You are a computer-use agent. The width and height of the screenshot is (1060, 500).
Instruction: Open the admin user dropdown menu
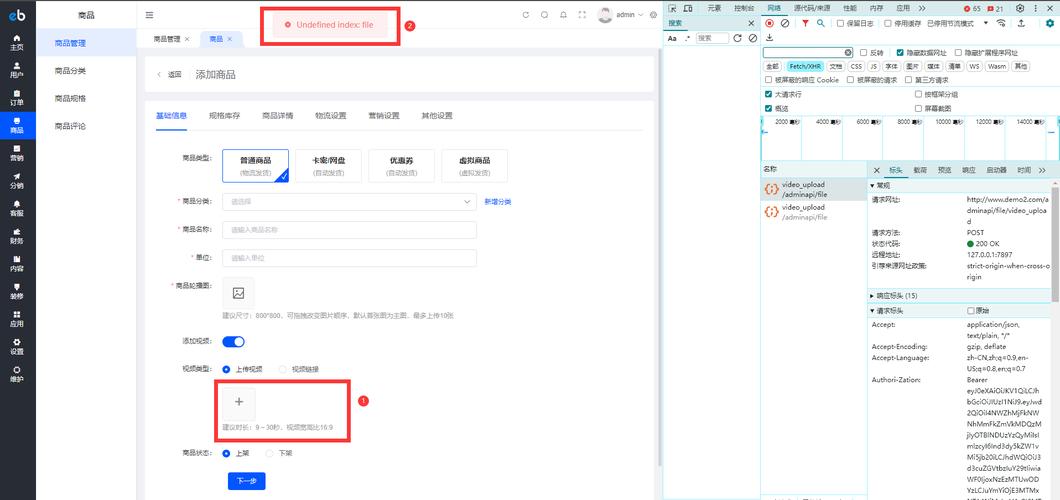(621, 15)
